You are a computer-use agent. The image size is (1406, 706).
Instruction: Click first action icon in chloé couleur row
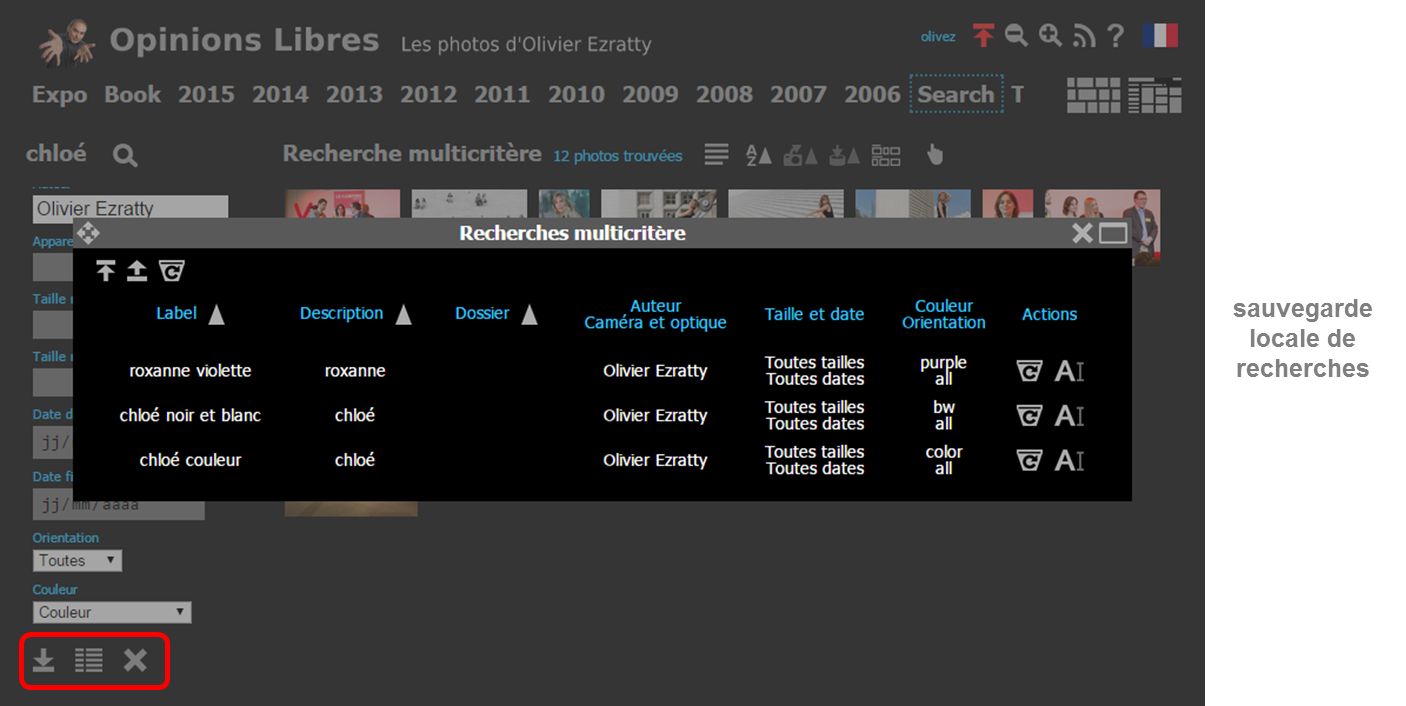(1029, 460)
